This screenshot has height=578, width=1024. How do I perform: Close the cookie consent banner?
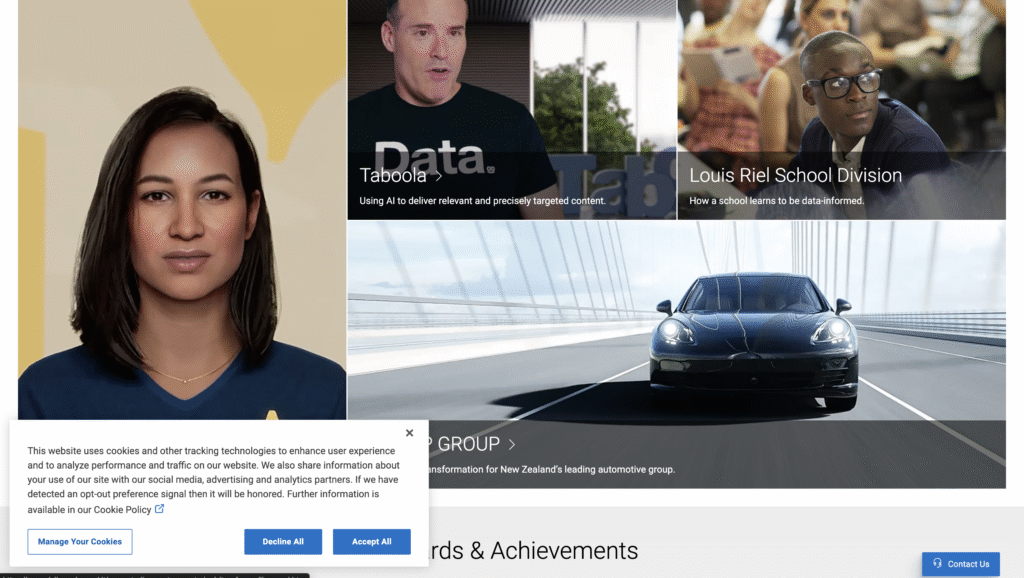pos(409,433)
